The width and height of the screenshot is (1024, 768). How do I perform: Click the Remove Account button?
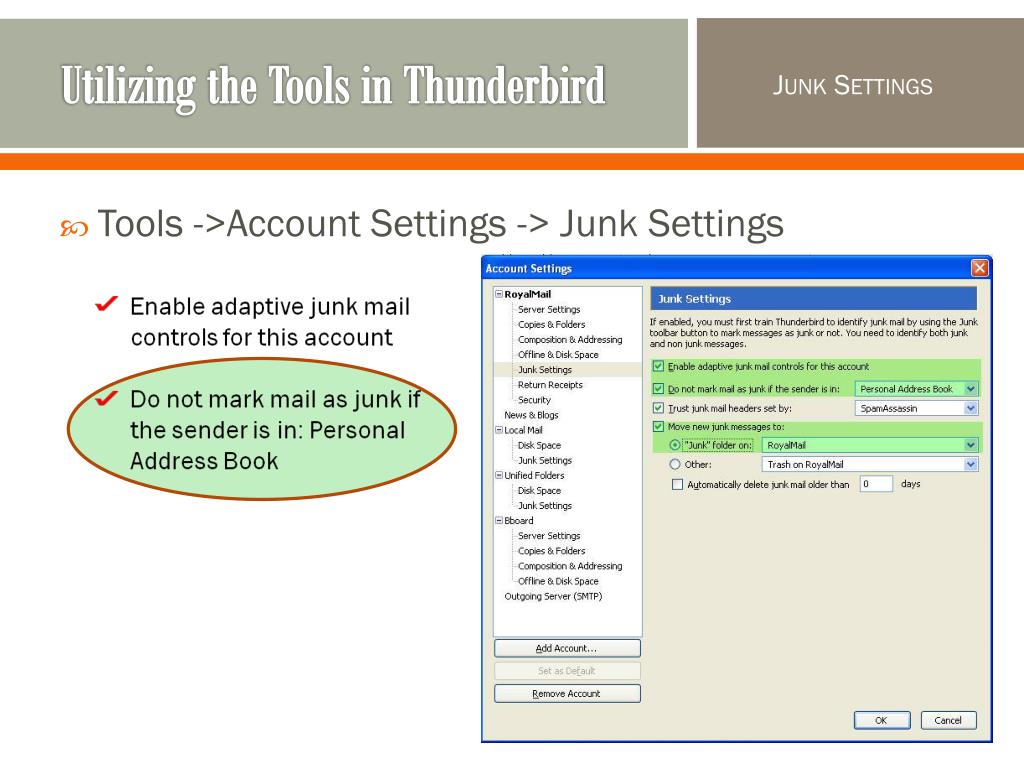[567, 694]
